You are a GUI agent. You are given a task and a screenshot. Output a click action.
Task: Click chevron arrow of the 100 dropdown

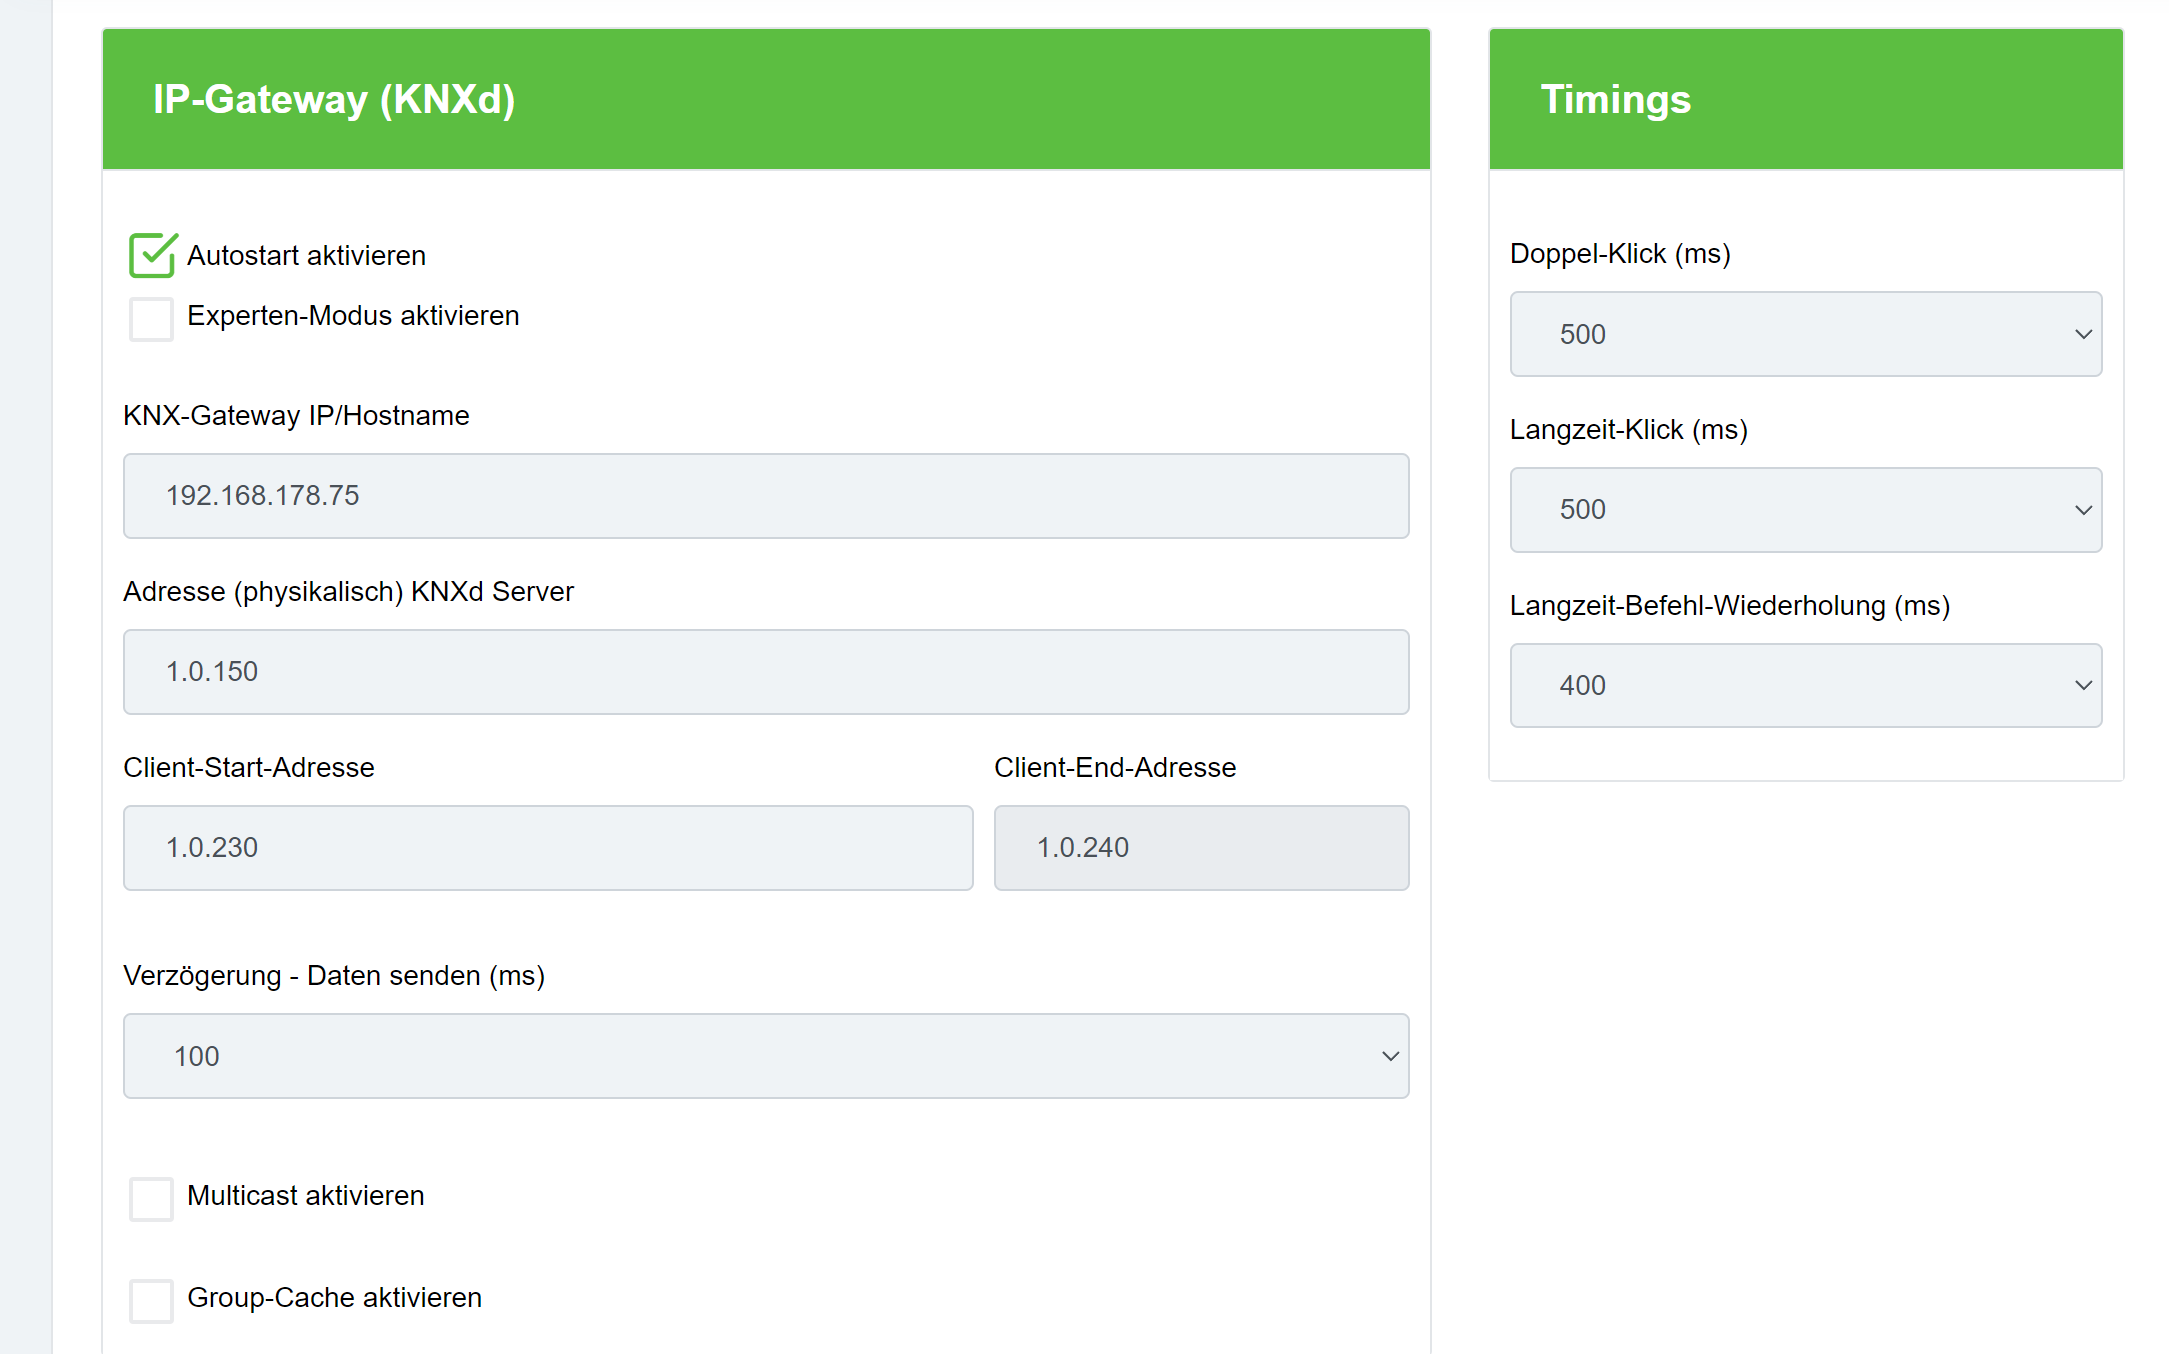(1390, 1056)
